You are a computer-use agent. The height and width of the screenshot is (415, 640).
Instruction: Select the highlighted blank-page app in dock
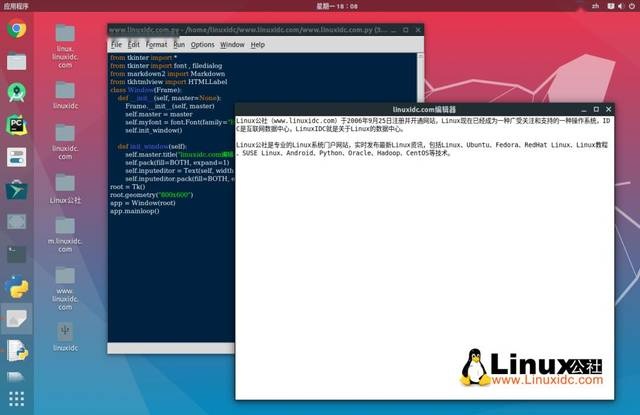tap(16, 319)
